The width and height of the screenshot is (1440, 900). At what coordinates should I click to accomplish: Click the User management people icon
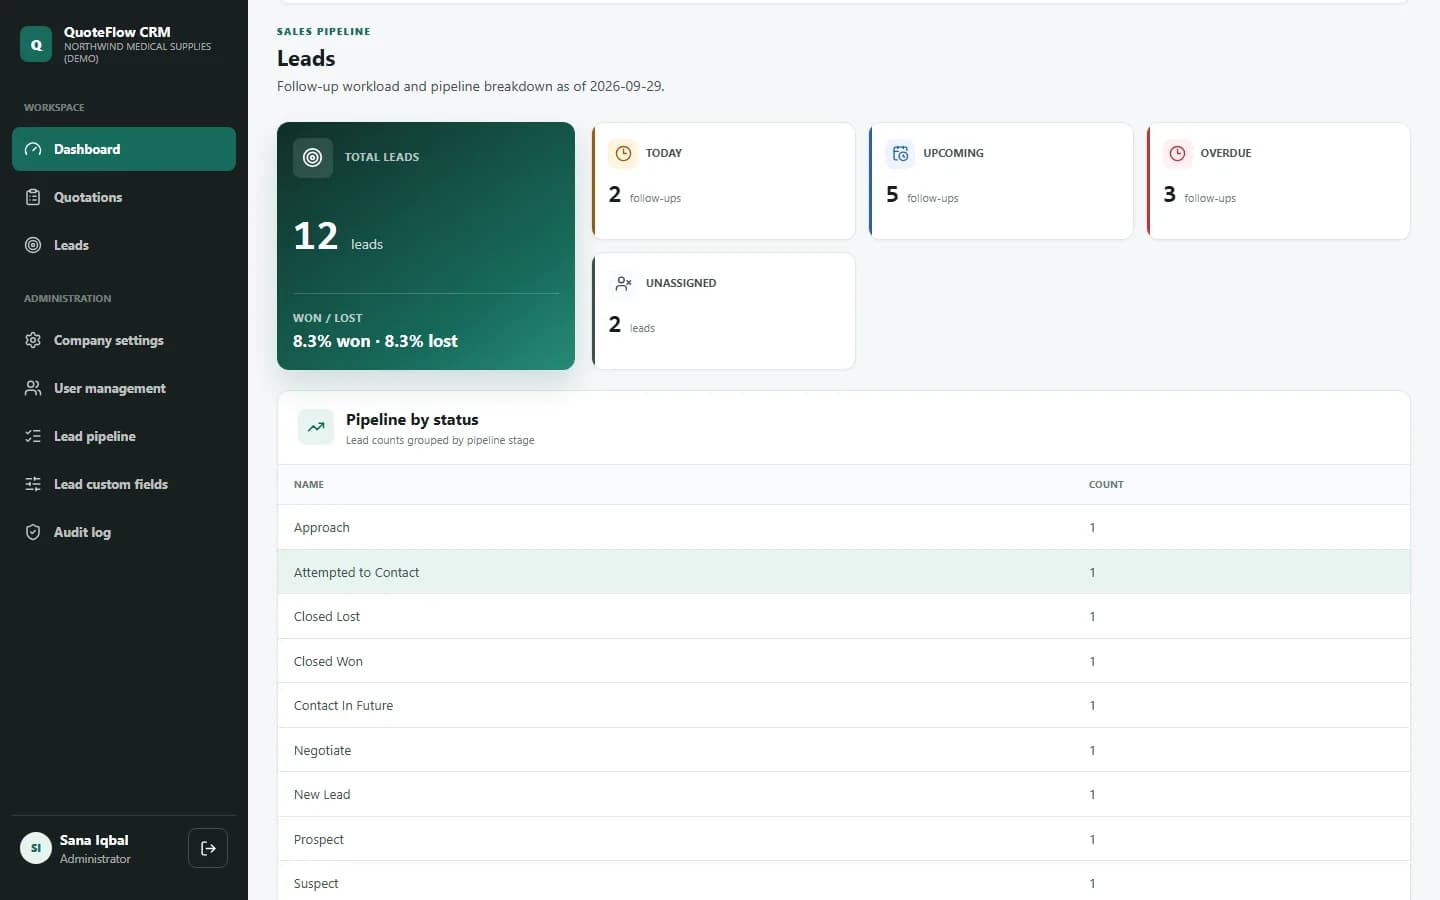click(33, 388)
